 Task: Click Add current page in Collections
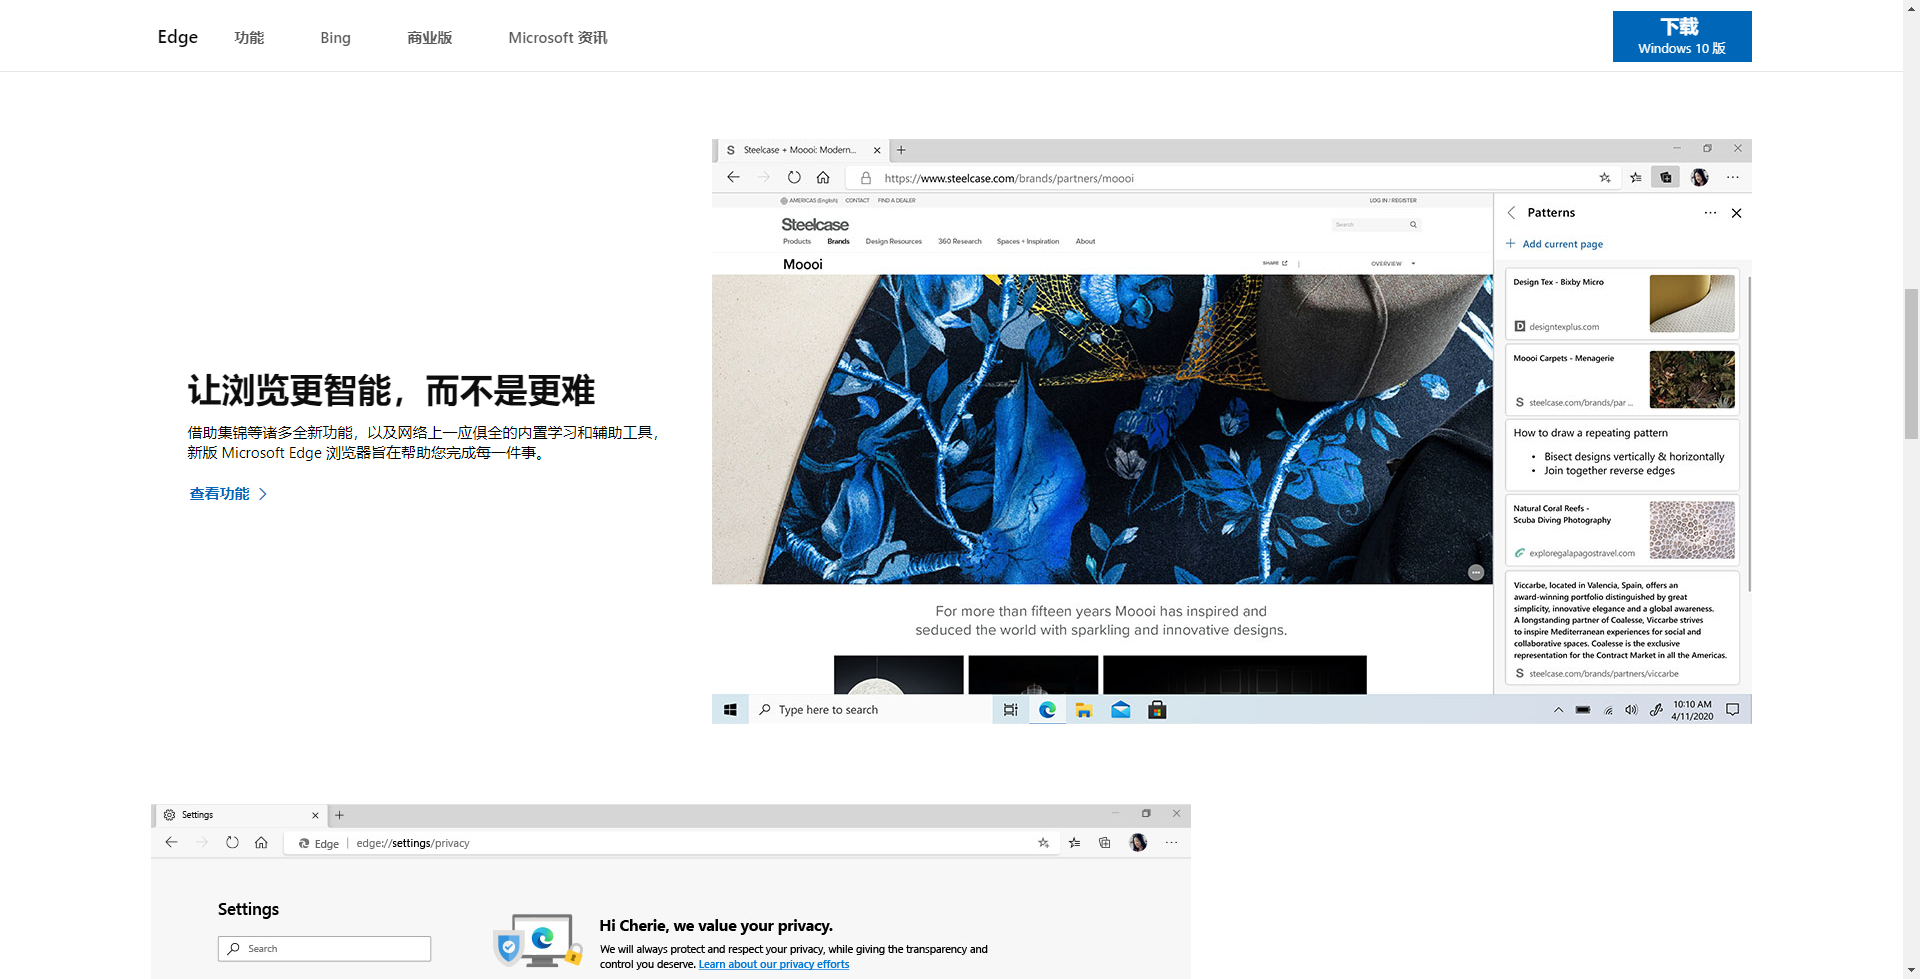coord(1555,244)
